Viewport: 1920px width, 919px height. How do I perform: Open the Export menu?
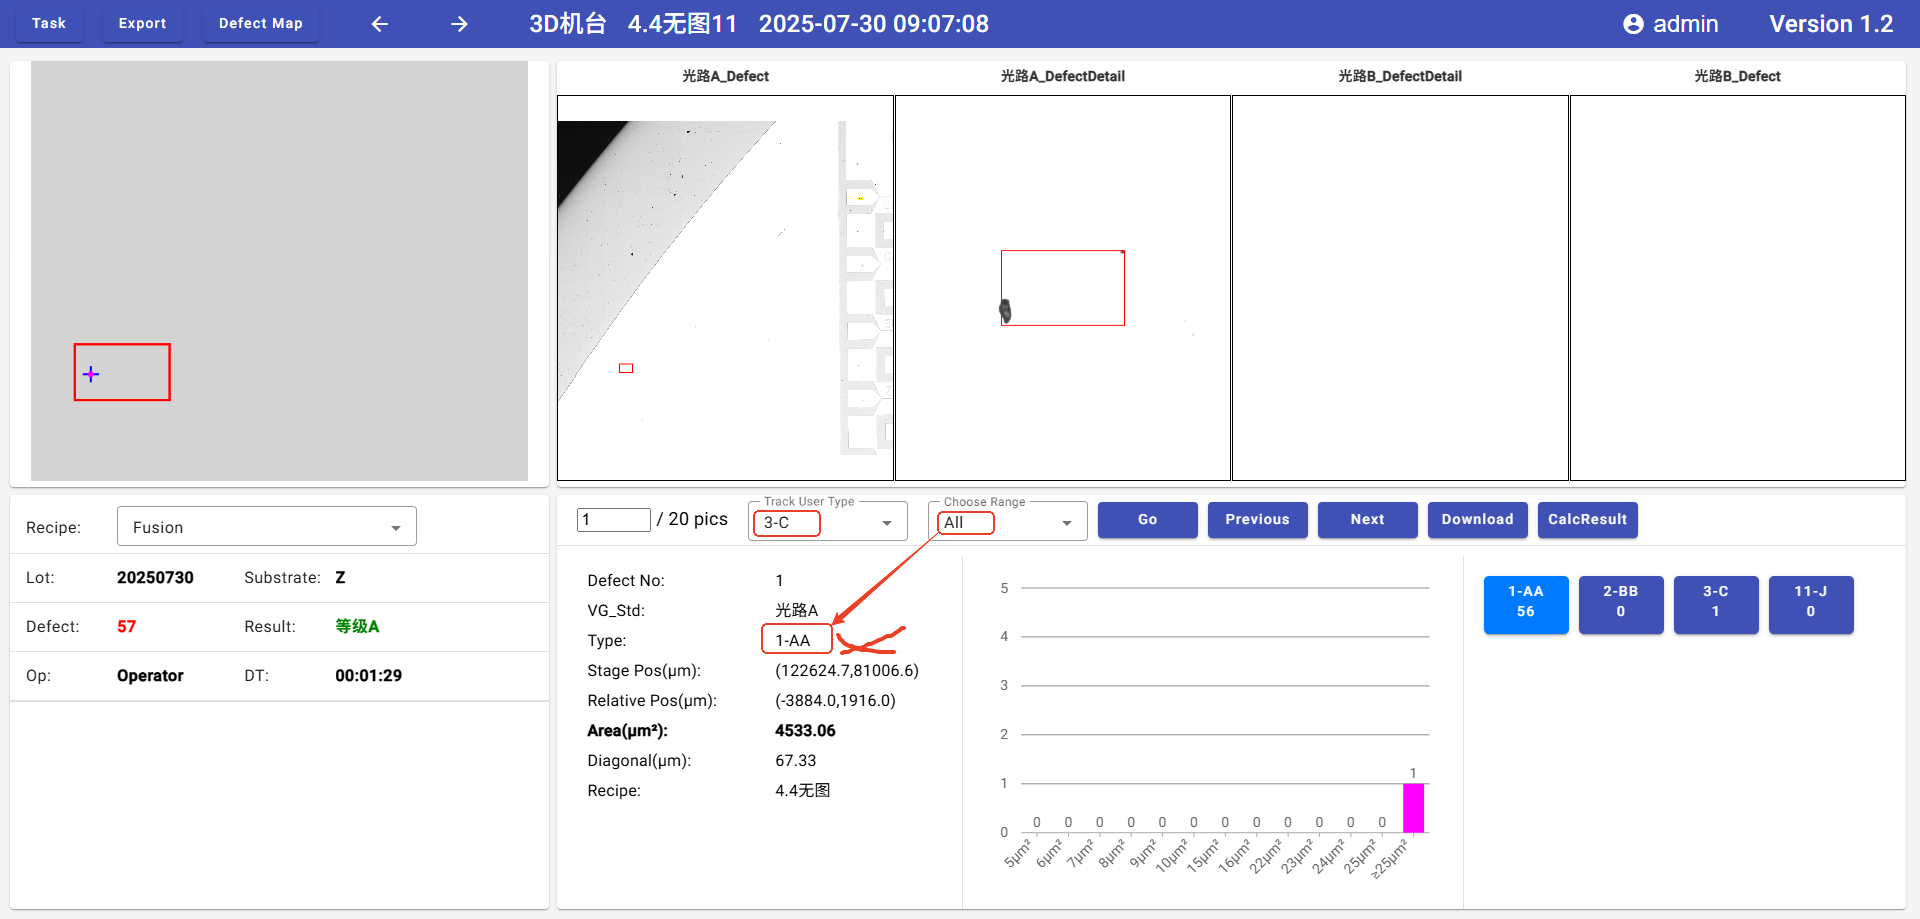pos(142,24)
